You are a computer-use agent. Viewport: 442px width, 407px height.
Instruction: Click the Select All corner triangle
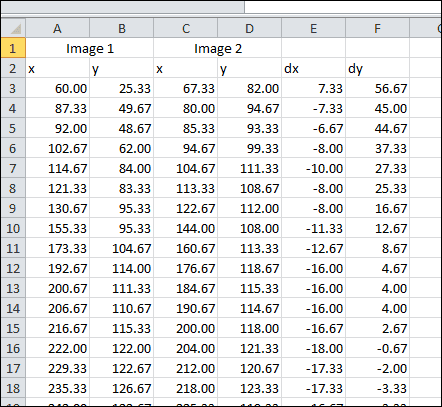[x=13, y=28]
